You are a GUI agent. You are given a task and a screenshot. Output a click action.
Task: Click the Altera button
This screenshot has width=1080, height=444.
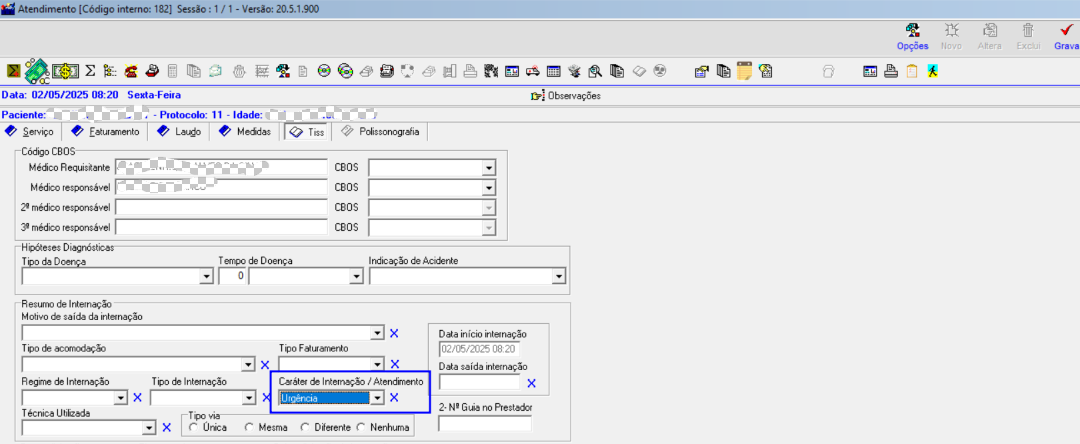tap(990, 36)
